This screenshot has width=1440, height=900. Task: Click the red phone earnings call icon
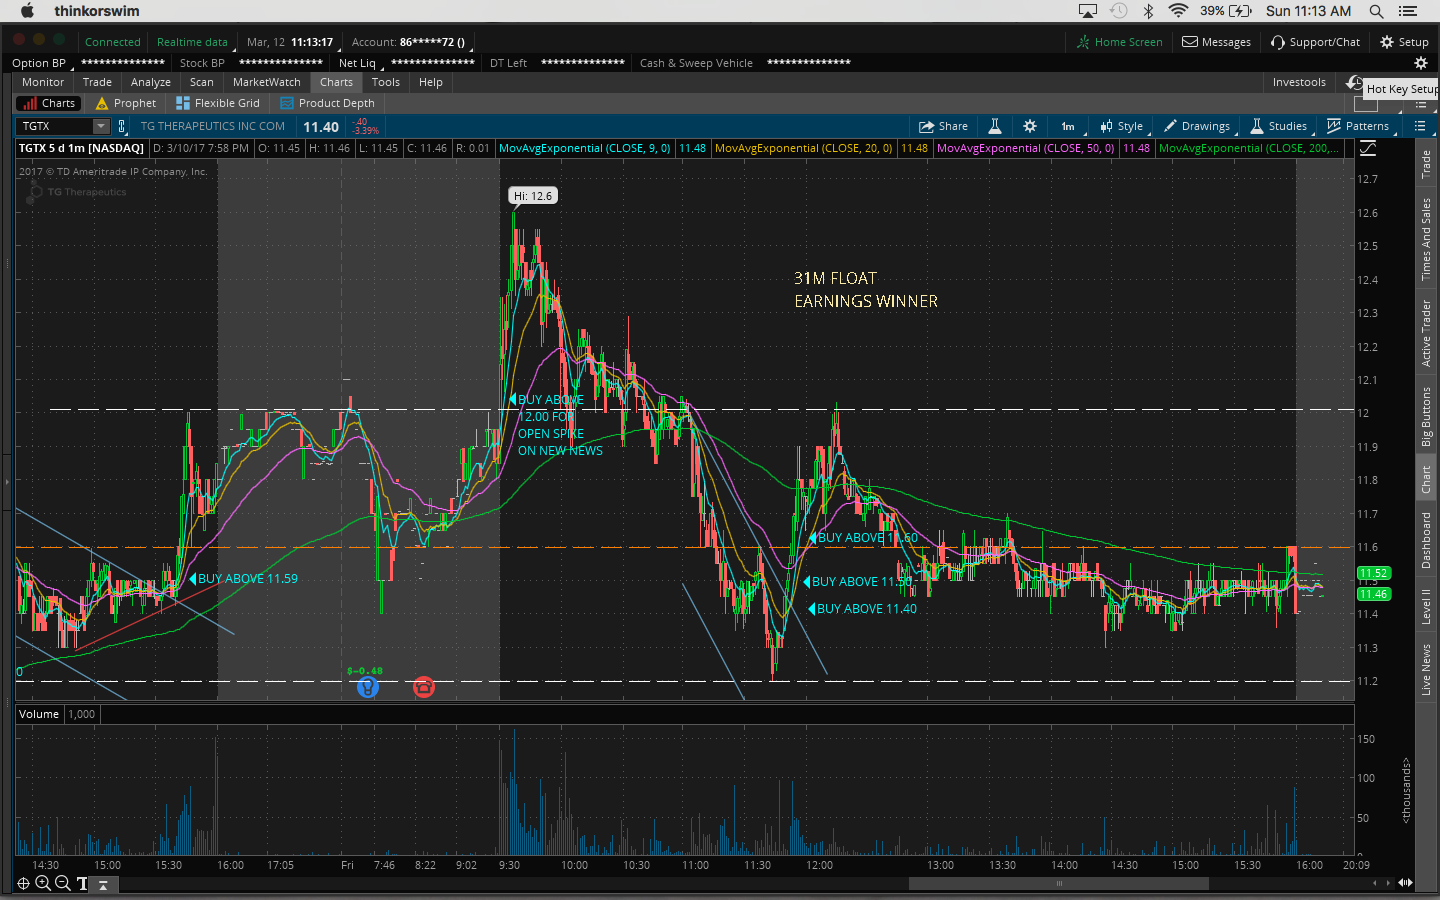[x=424, y=687]
